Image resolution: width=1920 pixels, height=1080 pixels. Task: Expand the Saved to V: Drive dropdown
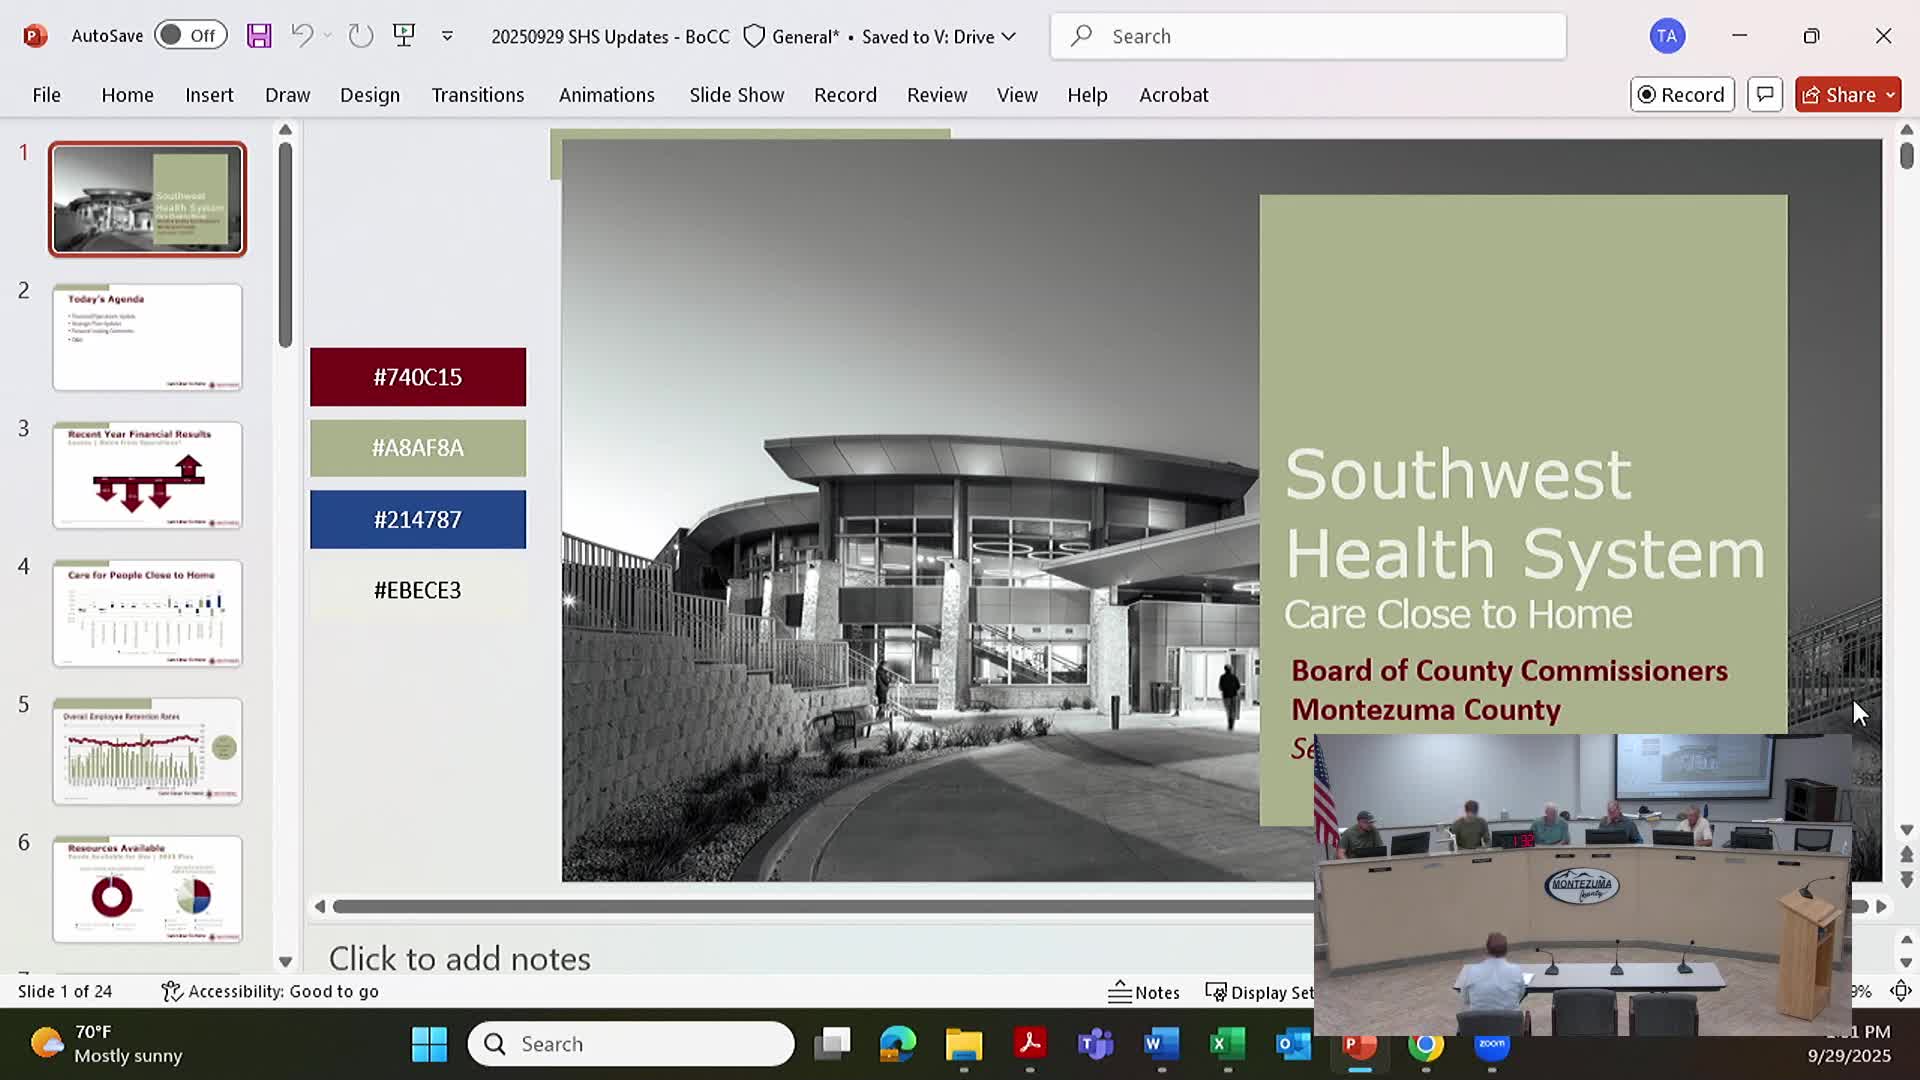coord(1008,37)
